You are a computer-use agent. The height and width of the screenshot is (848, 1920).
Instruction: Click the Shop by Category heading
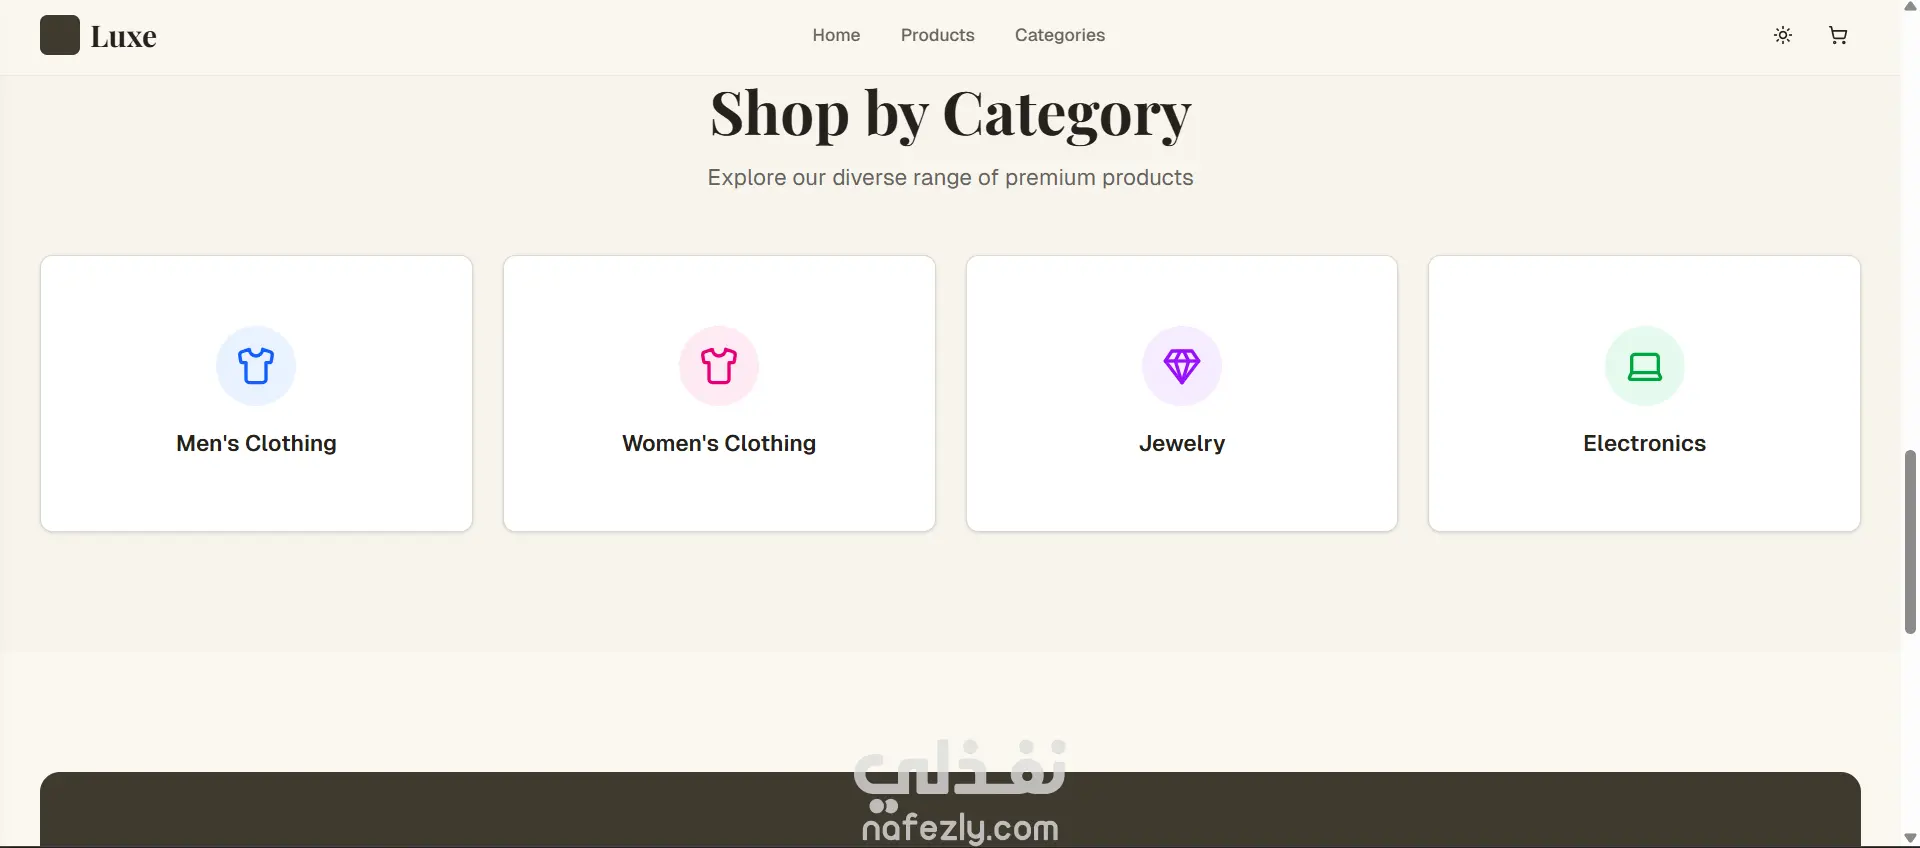click(x=950, y=114)
